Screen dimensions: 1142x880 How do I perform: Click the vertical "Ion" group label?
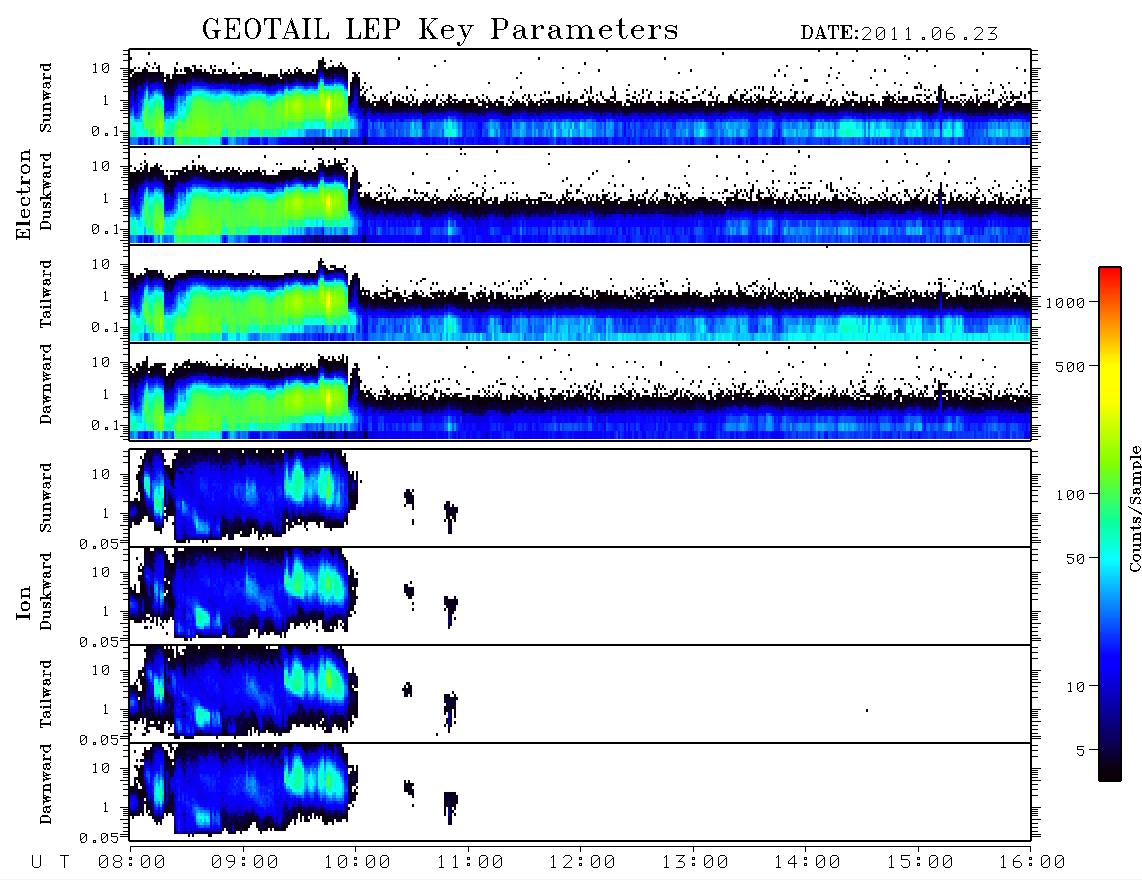23,602
